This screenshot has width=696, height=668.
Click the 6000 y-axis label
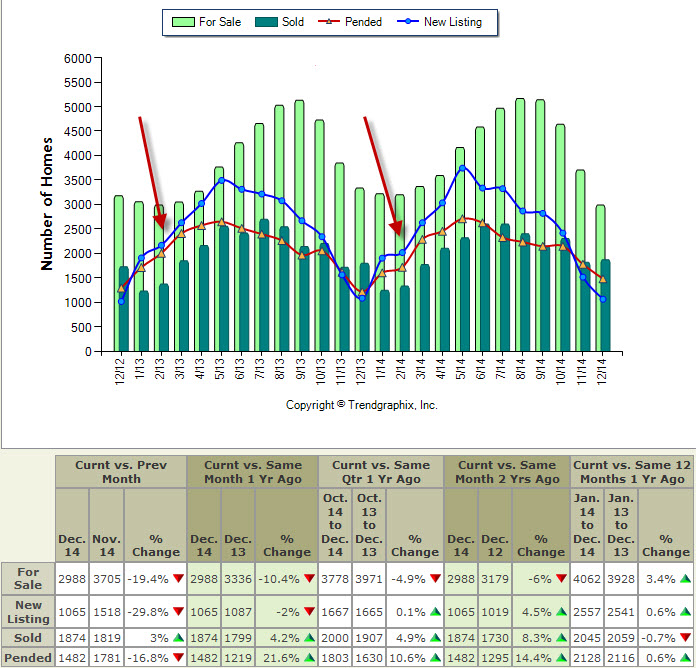point(77,59)
